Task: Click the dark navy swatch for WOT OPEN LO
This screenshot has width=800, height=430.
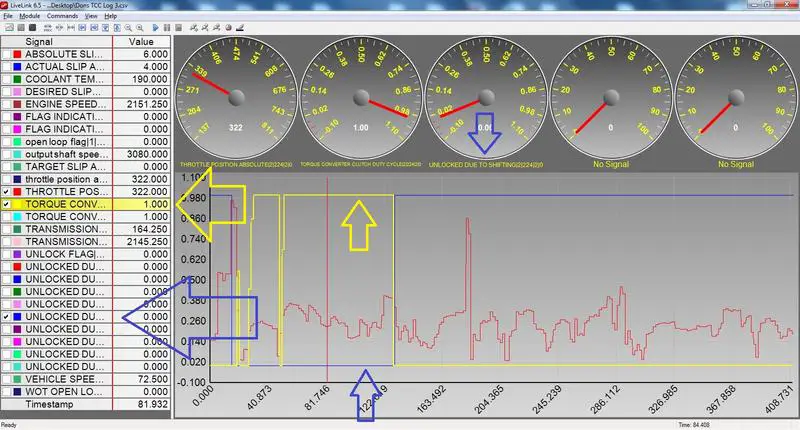Action: coord(17,392)
